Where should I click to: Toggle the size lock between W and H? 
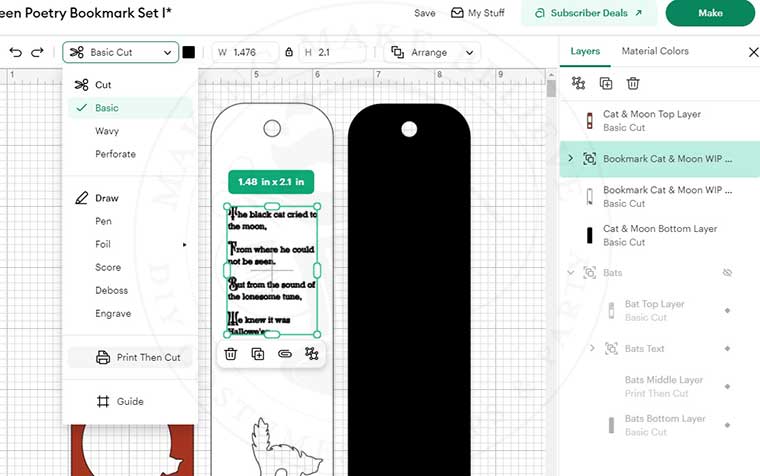click(289, 52)
